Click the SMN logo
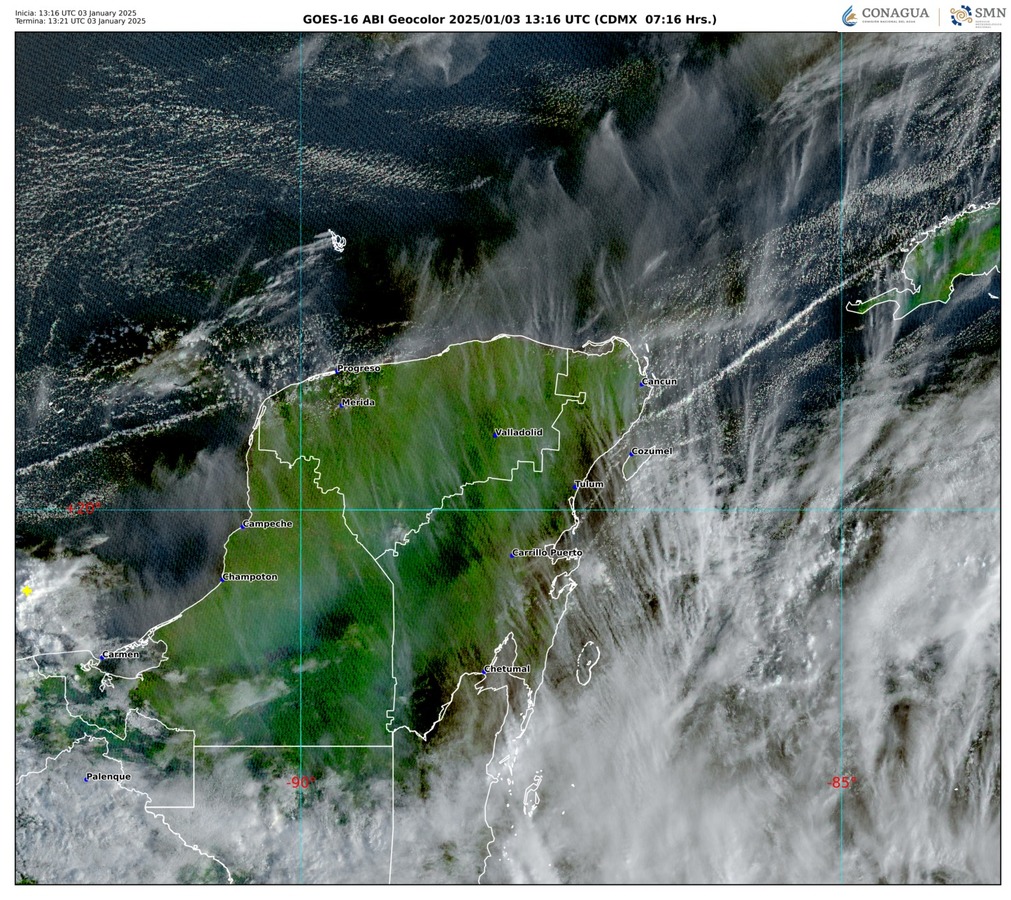The height and width of the screenshot is (900, 1011). pyautogui.click(x=974, y=16)
